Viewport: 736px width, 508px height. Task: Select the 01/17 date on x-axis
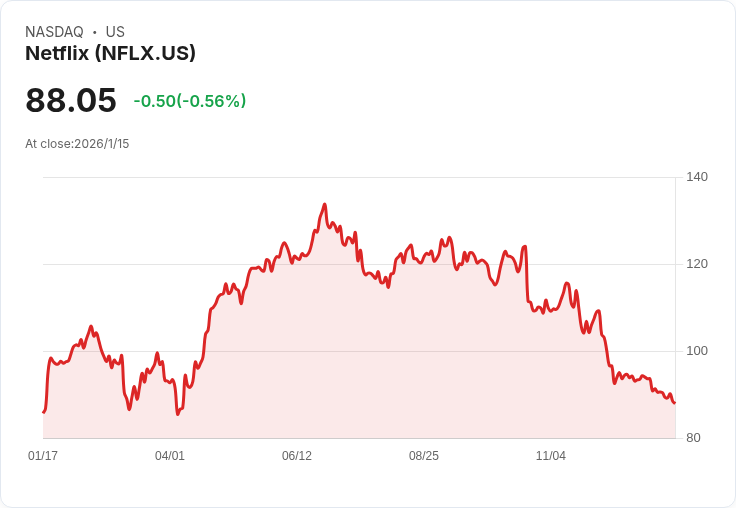(43, 456)
